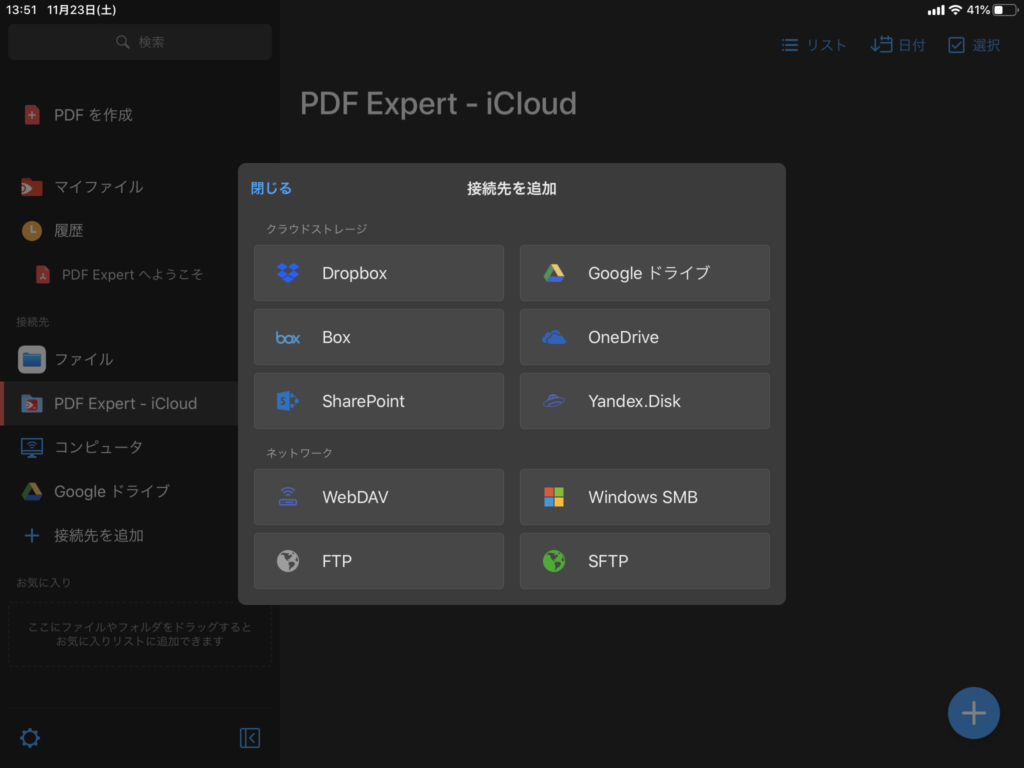Tap the 履歴 clock icon
The height and width of the screenshot is (768, 1024).
tap(31, 231)
